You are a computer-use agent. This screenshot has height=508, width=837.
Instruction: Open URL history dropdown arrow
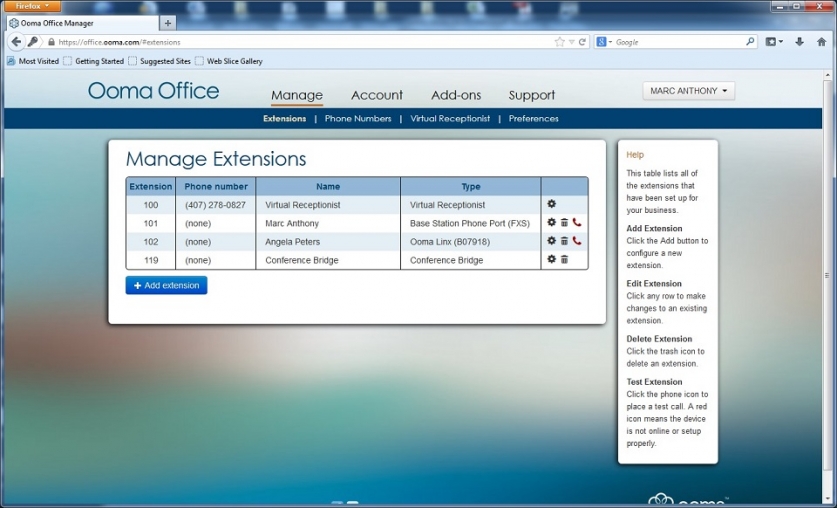pos(571,42)
